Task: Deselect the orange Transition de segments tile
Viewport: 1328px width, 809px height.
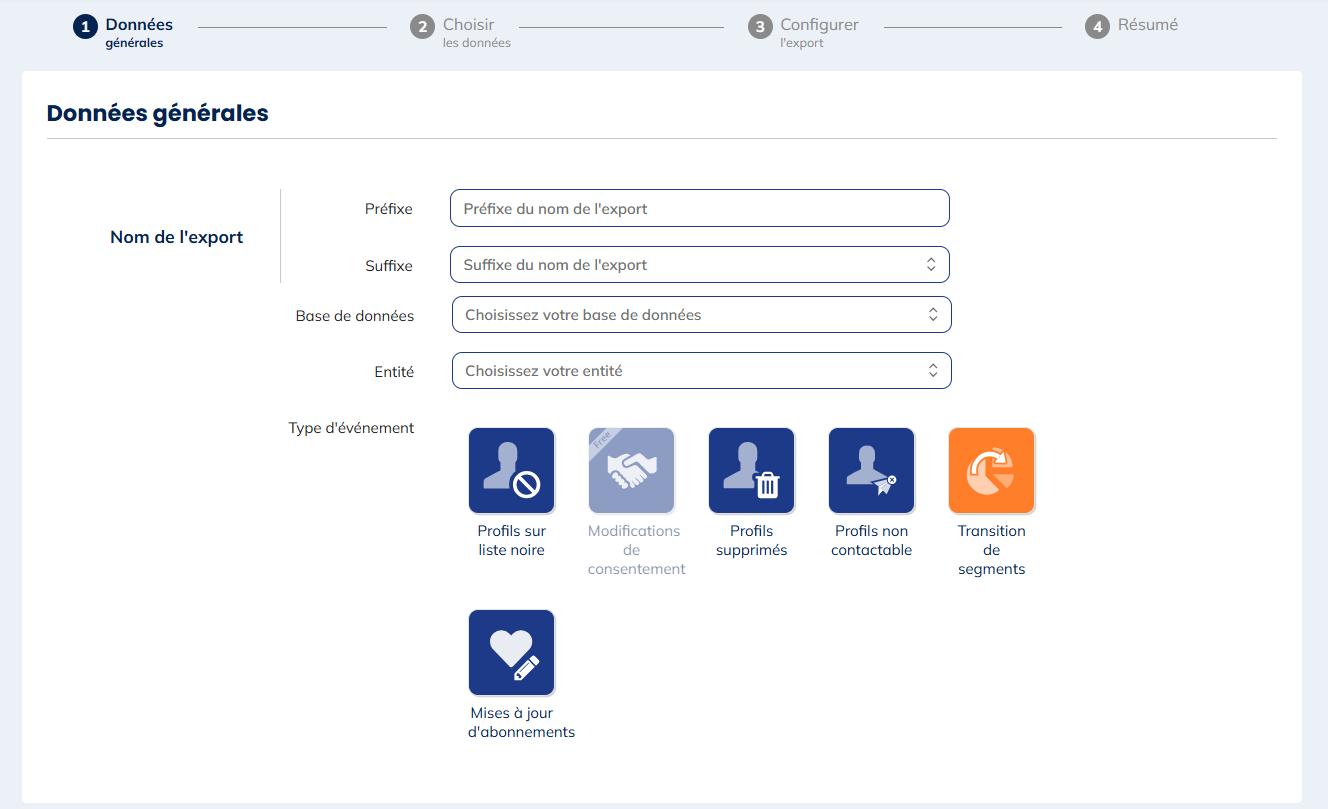Action: click(991, 471)
